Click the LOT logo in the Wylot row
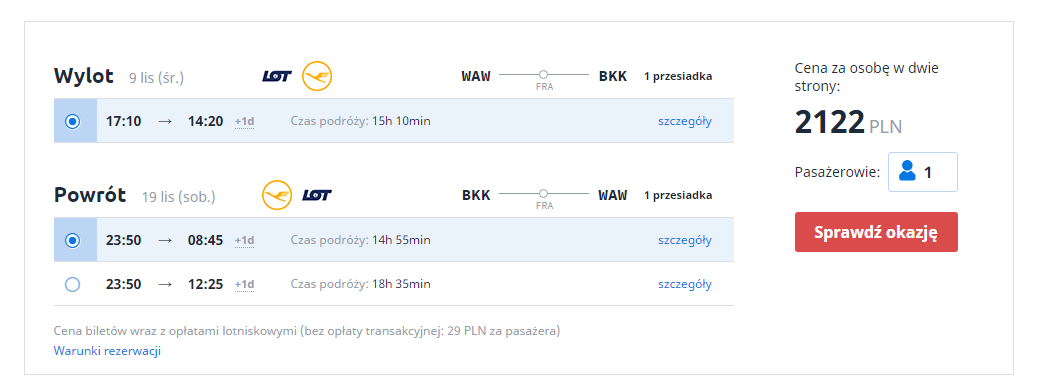Screen dimensions: 1037x376 pos(277,76)
